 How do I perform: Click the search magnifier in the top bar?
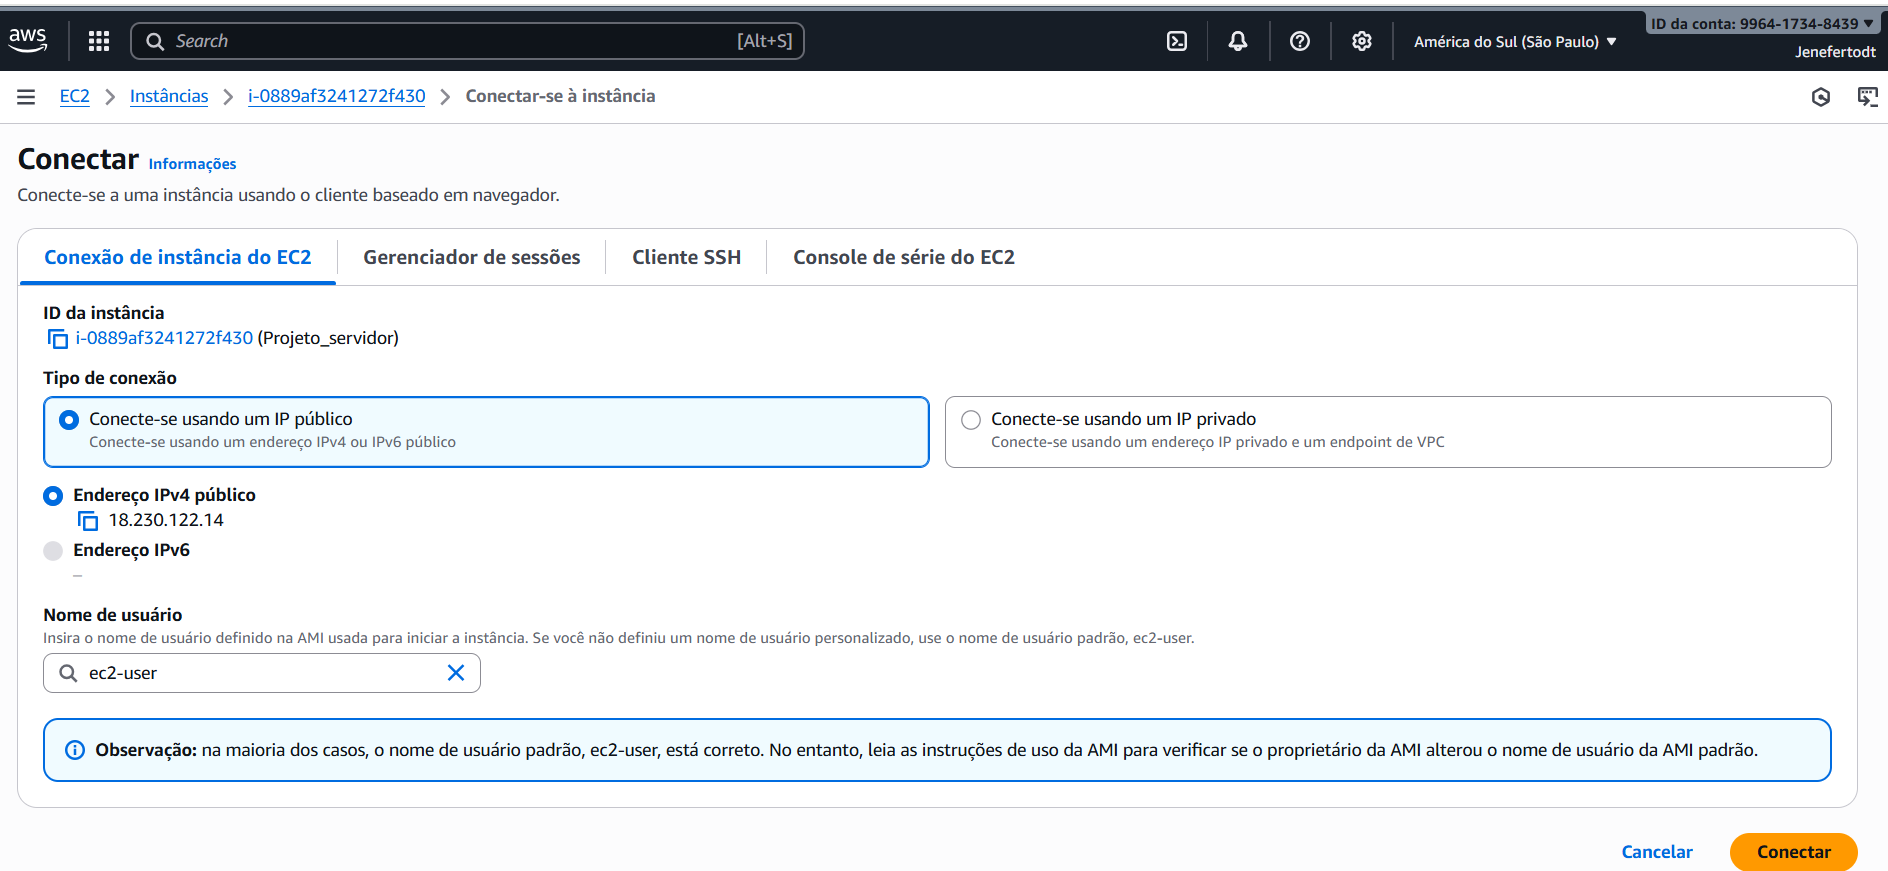click(155, 41)
